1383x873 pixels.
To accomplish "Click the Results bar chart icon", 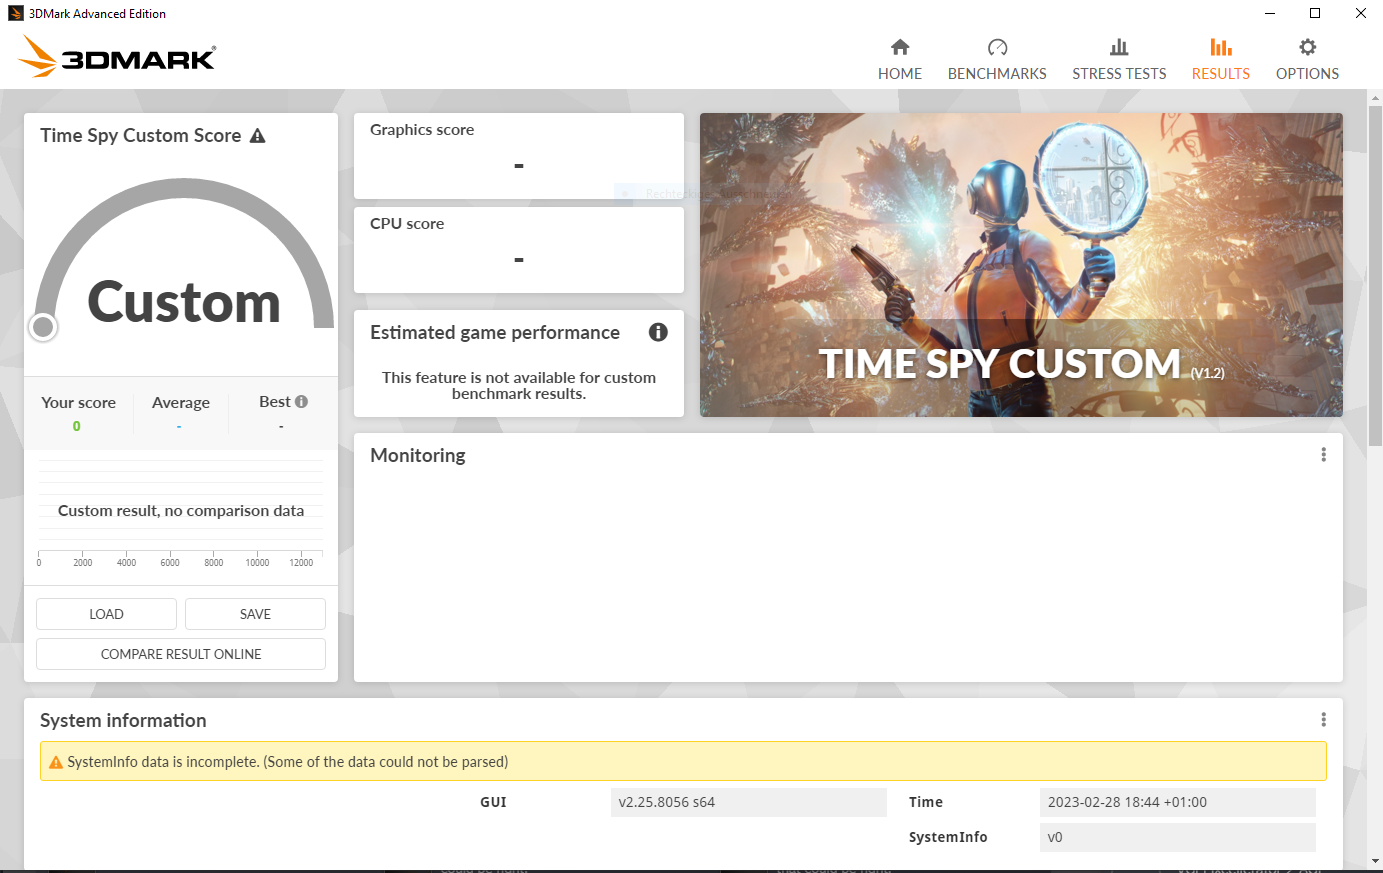I will (x=1220, y=47).
